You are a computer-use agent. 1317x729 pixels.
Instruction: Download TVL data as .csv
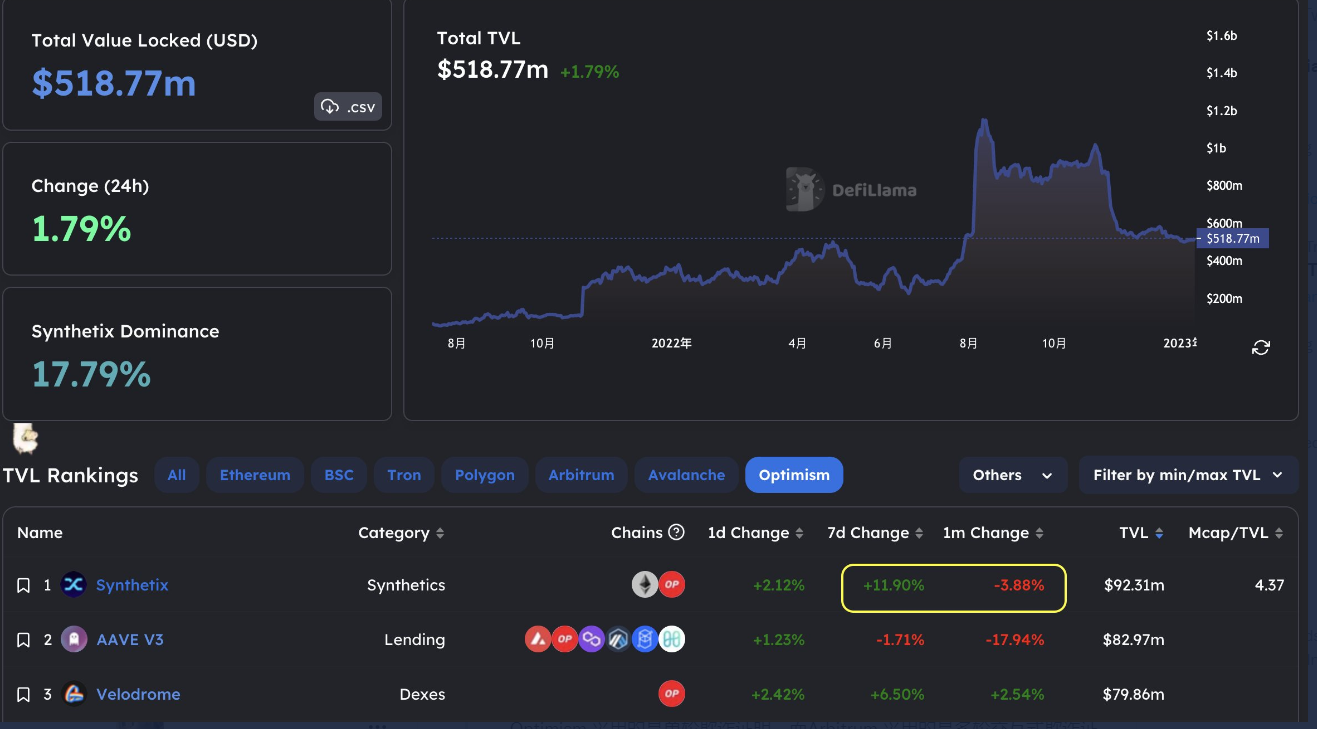tap(348, 107)
